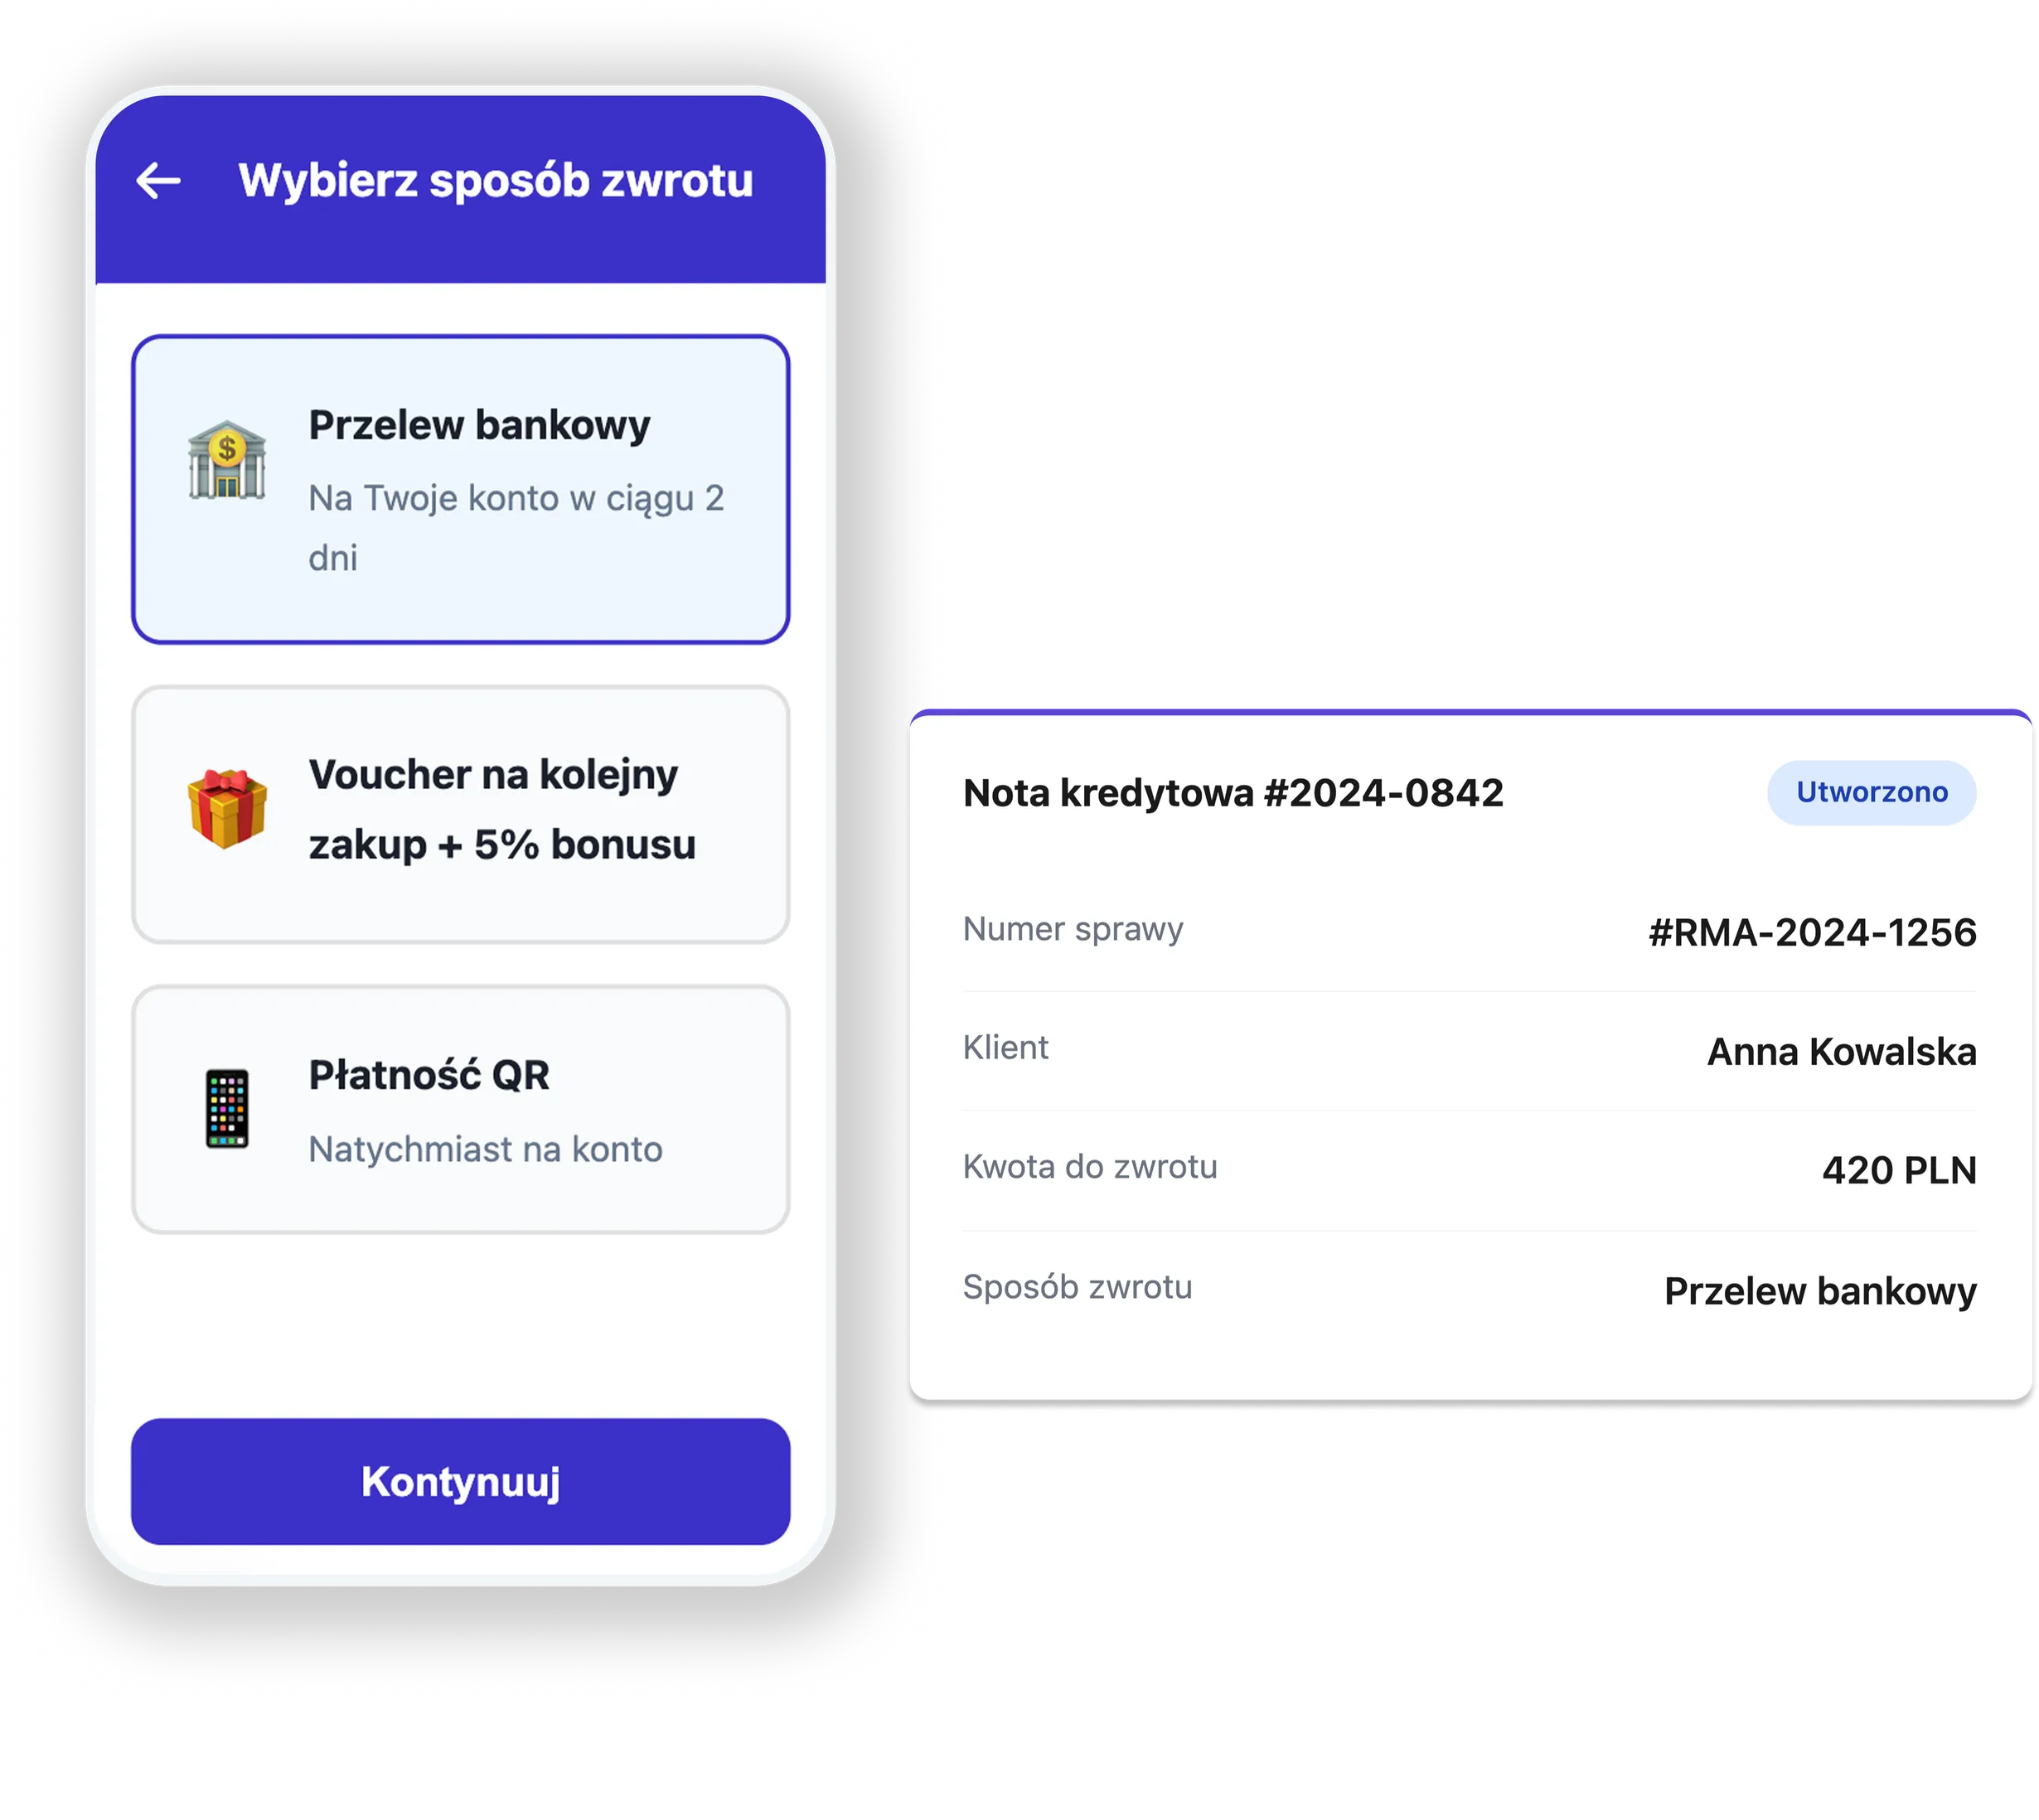
Task: Click the 420 PLN refund amount
Action: click(x=1898, y=1170)
